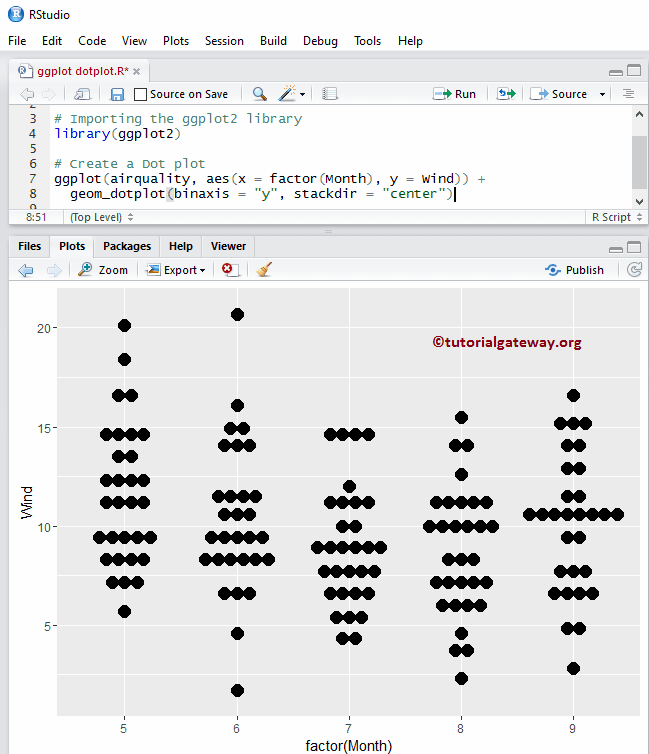Click the save document floppy disk icon
The width and height of the screenshot is (649, 754).
pyautogui.click(x=117, y=94)
